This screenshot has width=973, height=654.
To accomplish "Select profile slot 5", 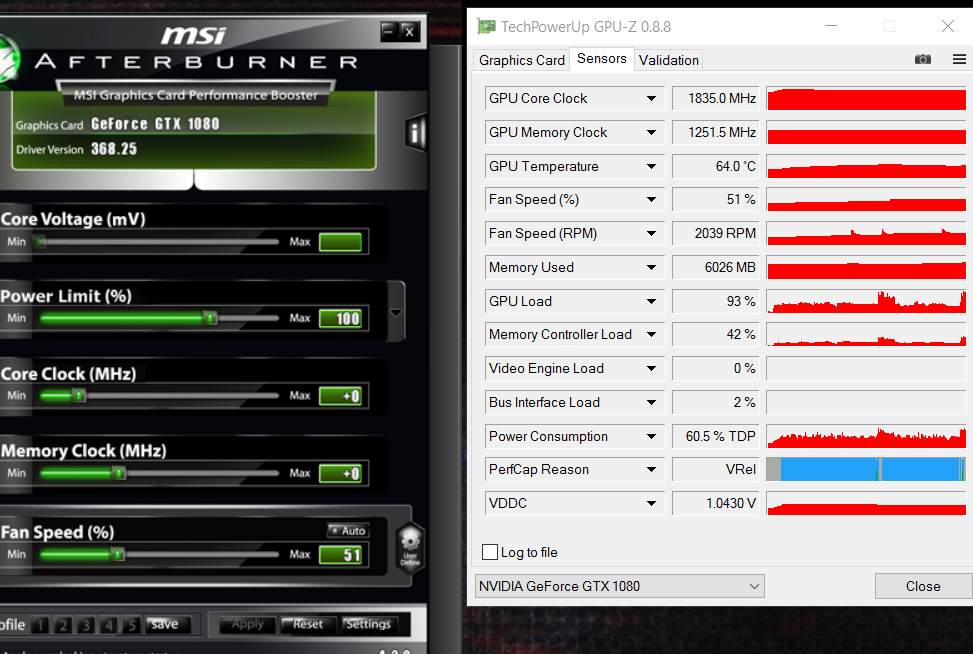I will (x=131, y=625).
